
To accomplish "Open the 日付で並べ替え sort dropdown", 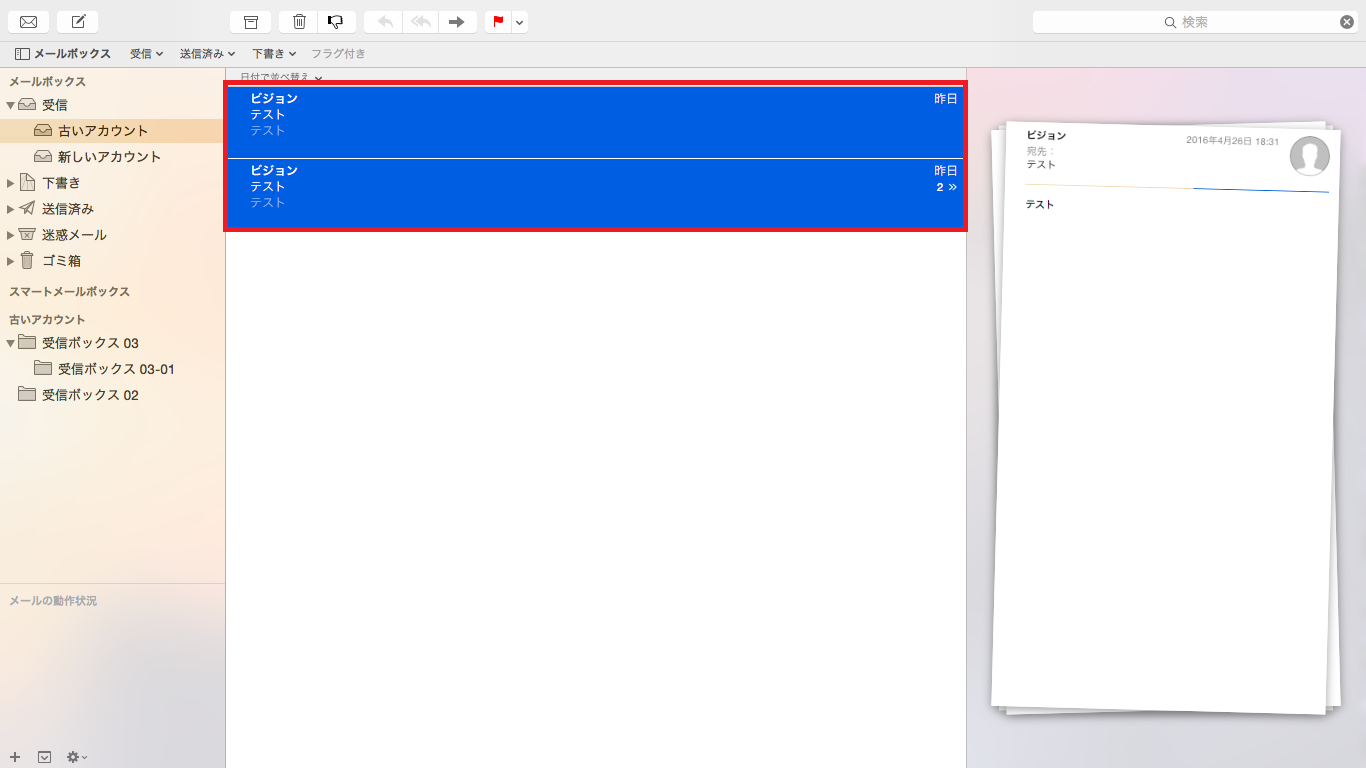I will [x=281, y=77].
